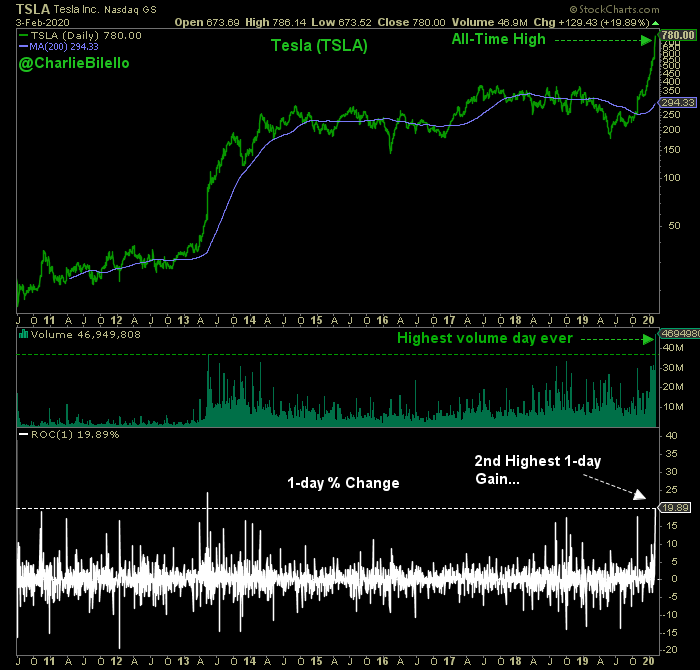
Task: Click year 12 on the bottom ROC time axis
Action: tap(116, 661)
